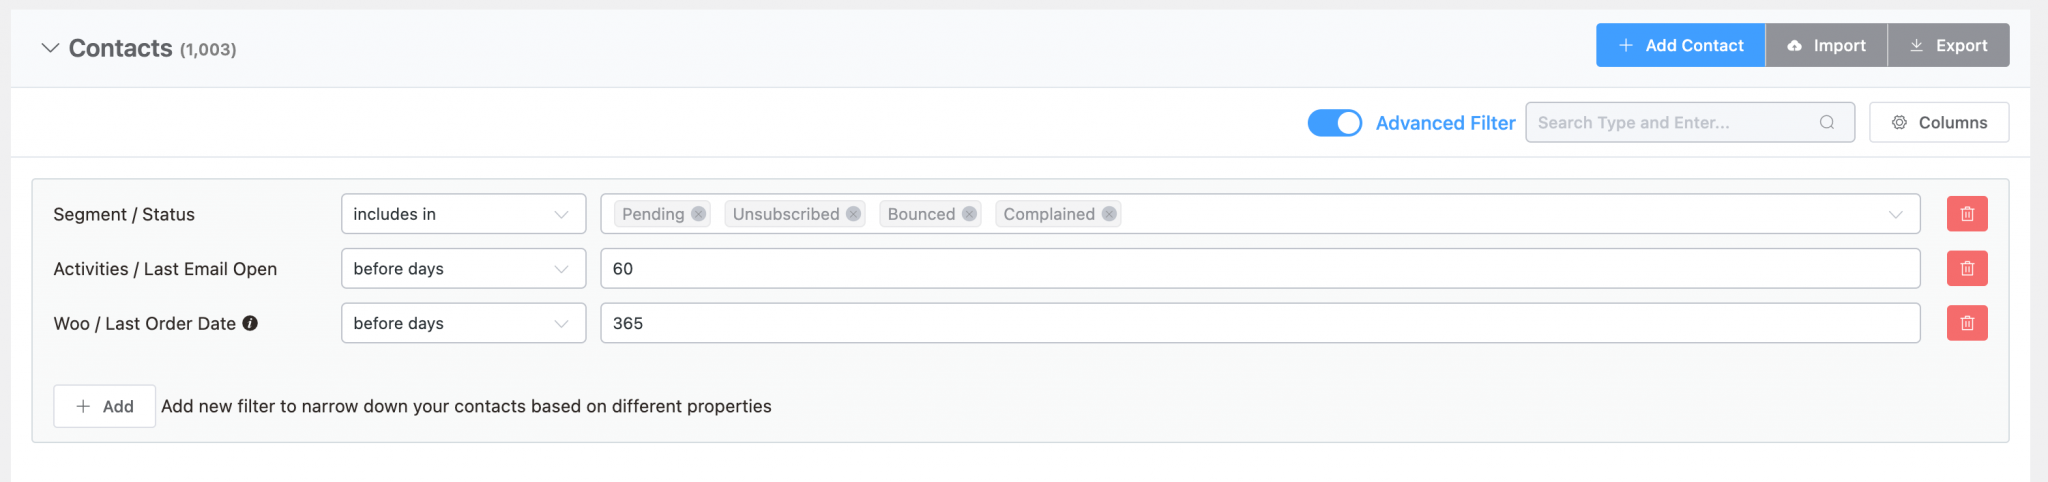
Task: Remove the Complained status tag
Action: pyautogui.click(x=1109, y=214)
